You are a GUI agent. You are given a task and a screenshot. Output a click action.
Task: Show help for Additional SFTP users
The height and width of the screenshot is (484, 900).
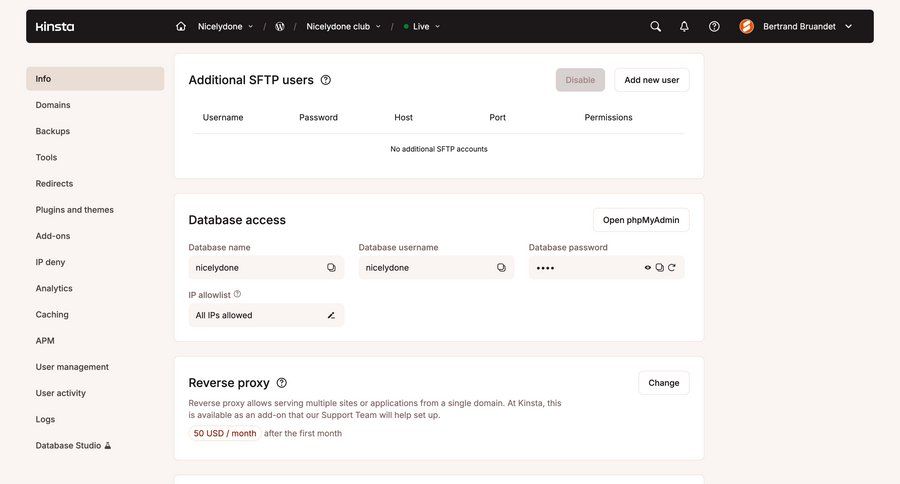tap(325, 80)
